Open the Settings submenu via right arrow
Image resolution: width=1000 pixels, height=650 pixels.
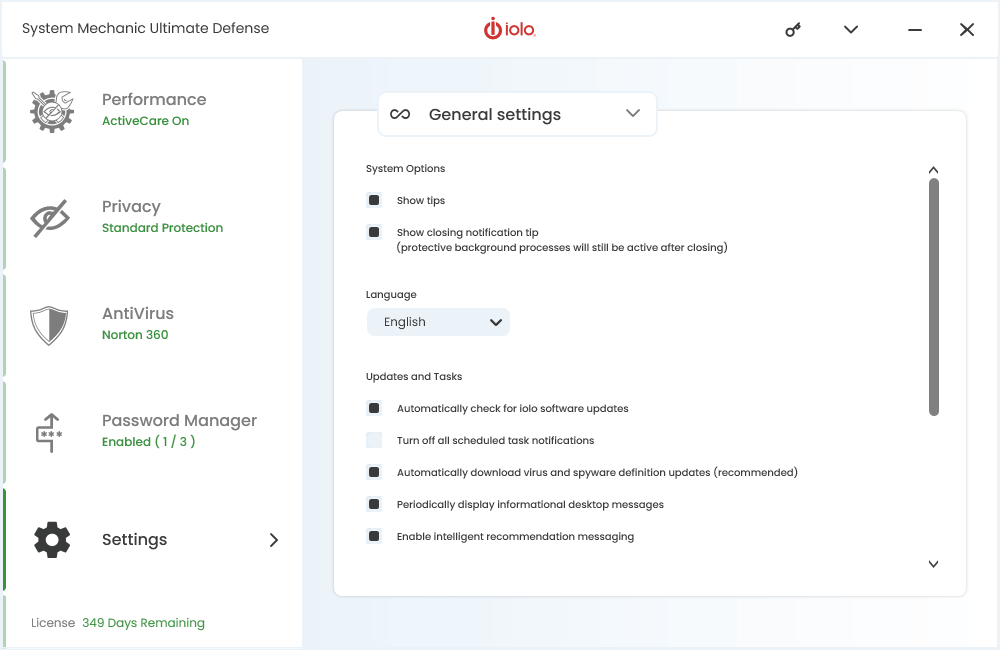(273, 539)
